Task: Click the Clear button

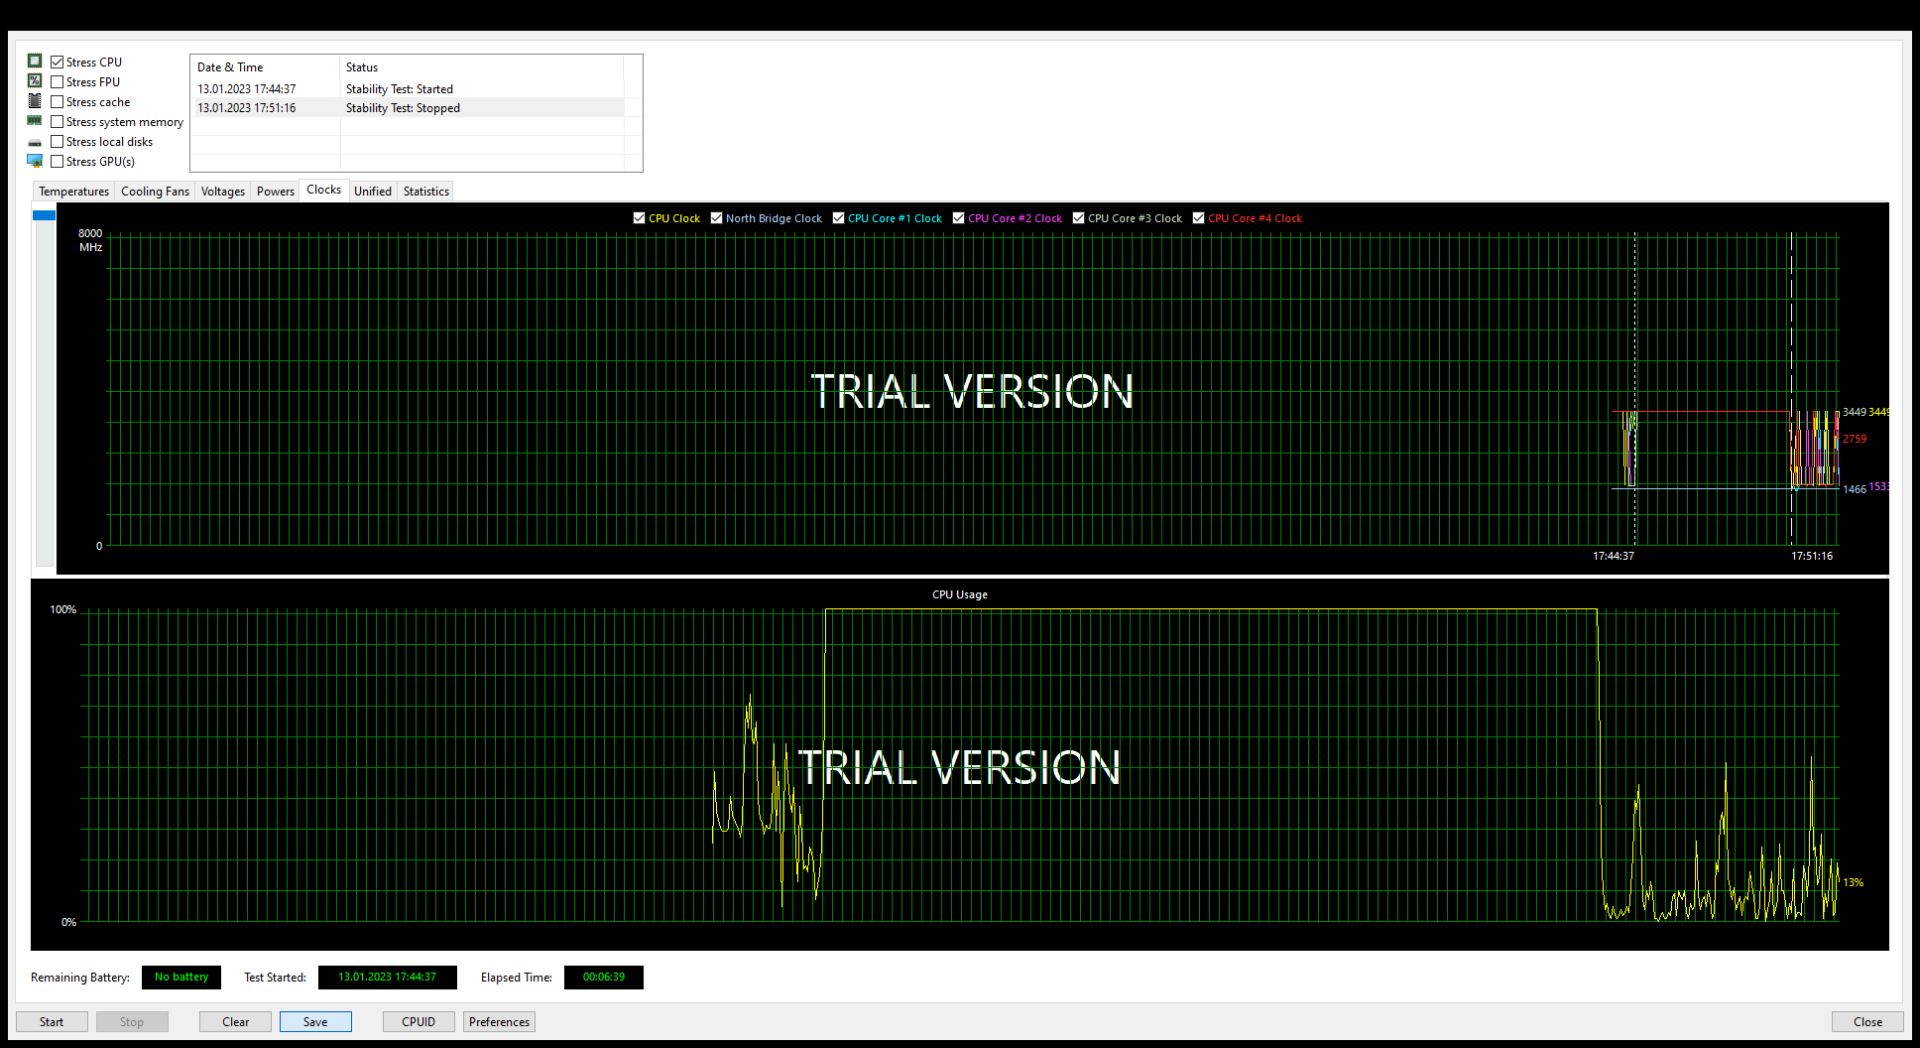Action: [236, 1022]
